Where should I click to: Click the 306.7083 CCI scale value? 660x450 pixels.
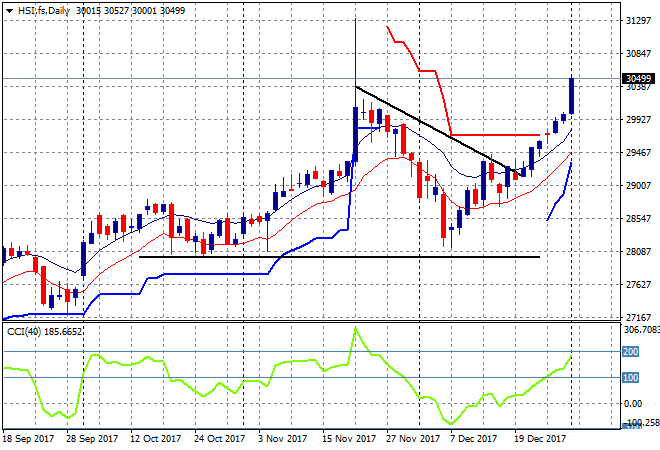[x=641, y=330]
